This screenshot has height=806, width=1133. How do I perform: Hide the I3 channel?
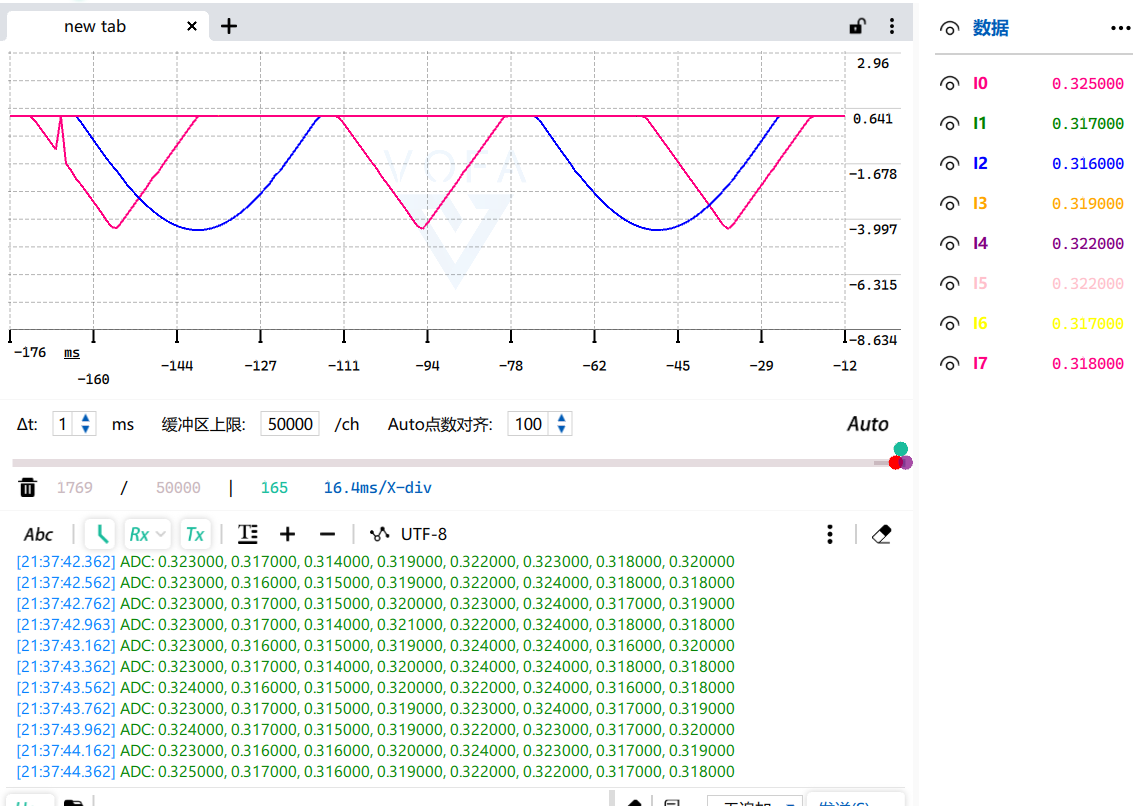(949, 204)
